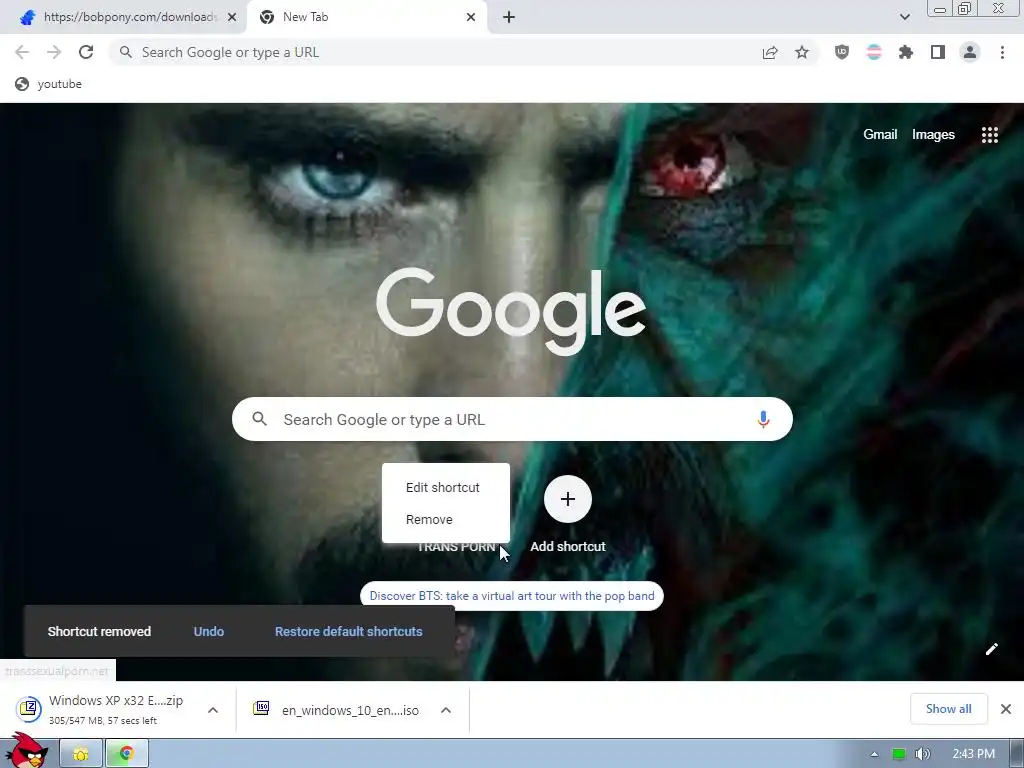The width and height of the screenshot is (1024, 768).
Task: Reload the page with the refresh icon
Action: (86, 52)
